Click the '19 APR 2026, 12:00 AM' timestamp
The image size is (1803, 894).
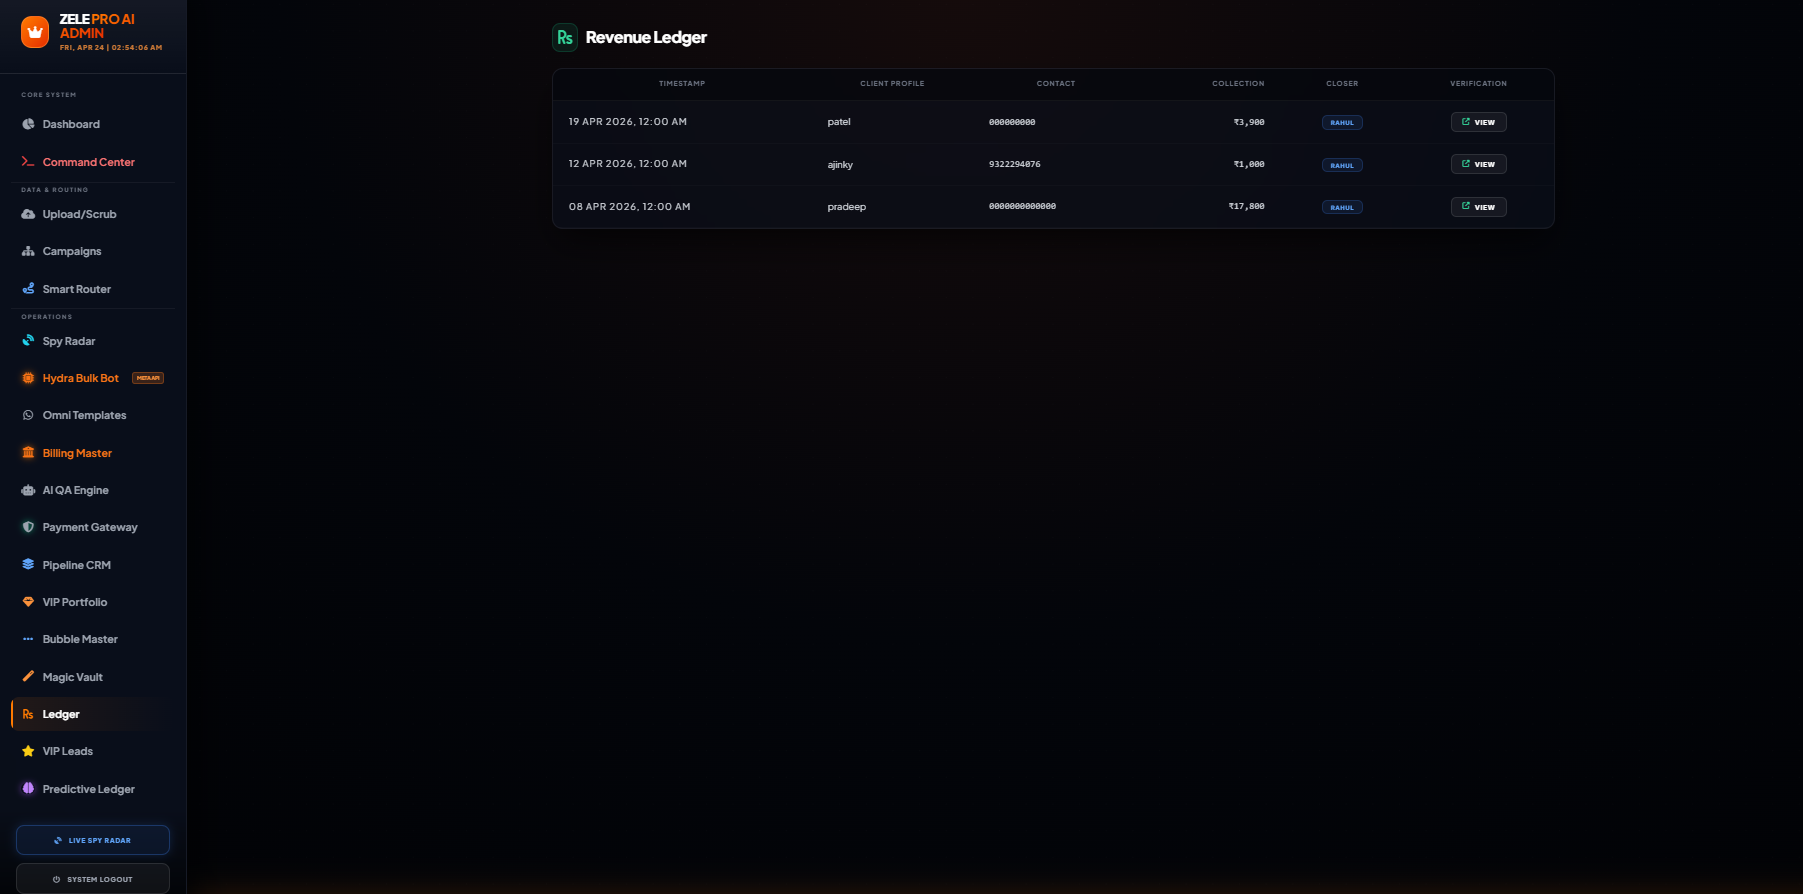point(628,122)
